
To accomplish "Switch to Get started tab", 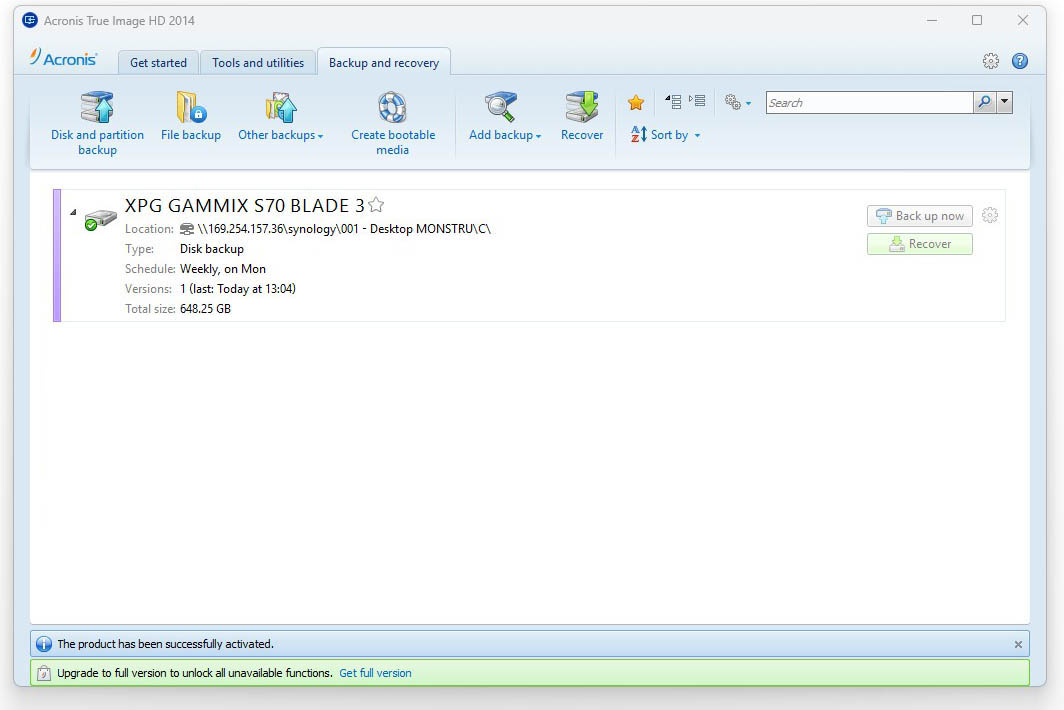I will pos(158,62).
